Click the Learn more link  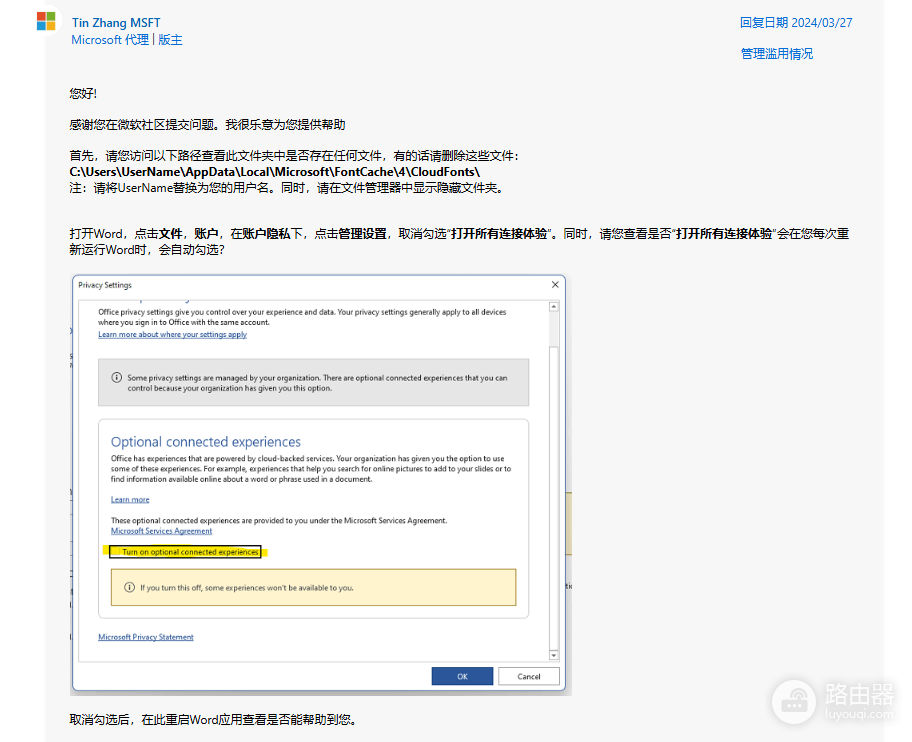pos(130,500)
